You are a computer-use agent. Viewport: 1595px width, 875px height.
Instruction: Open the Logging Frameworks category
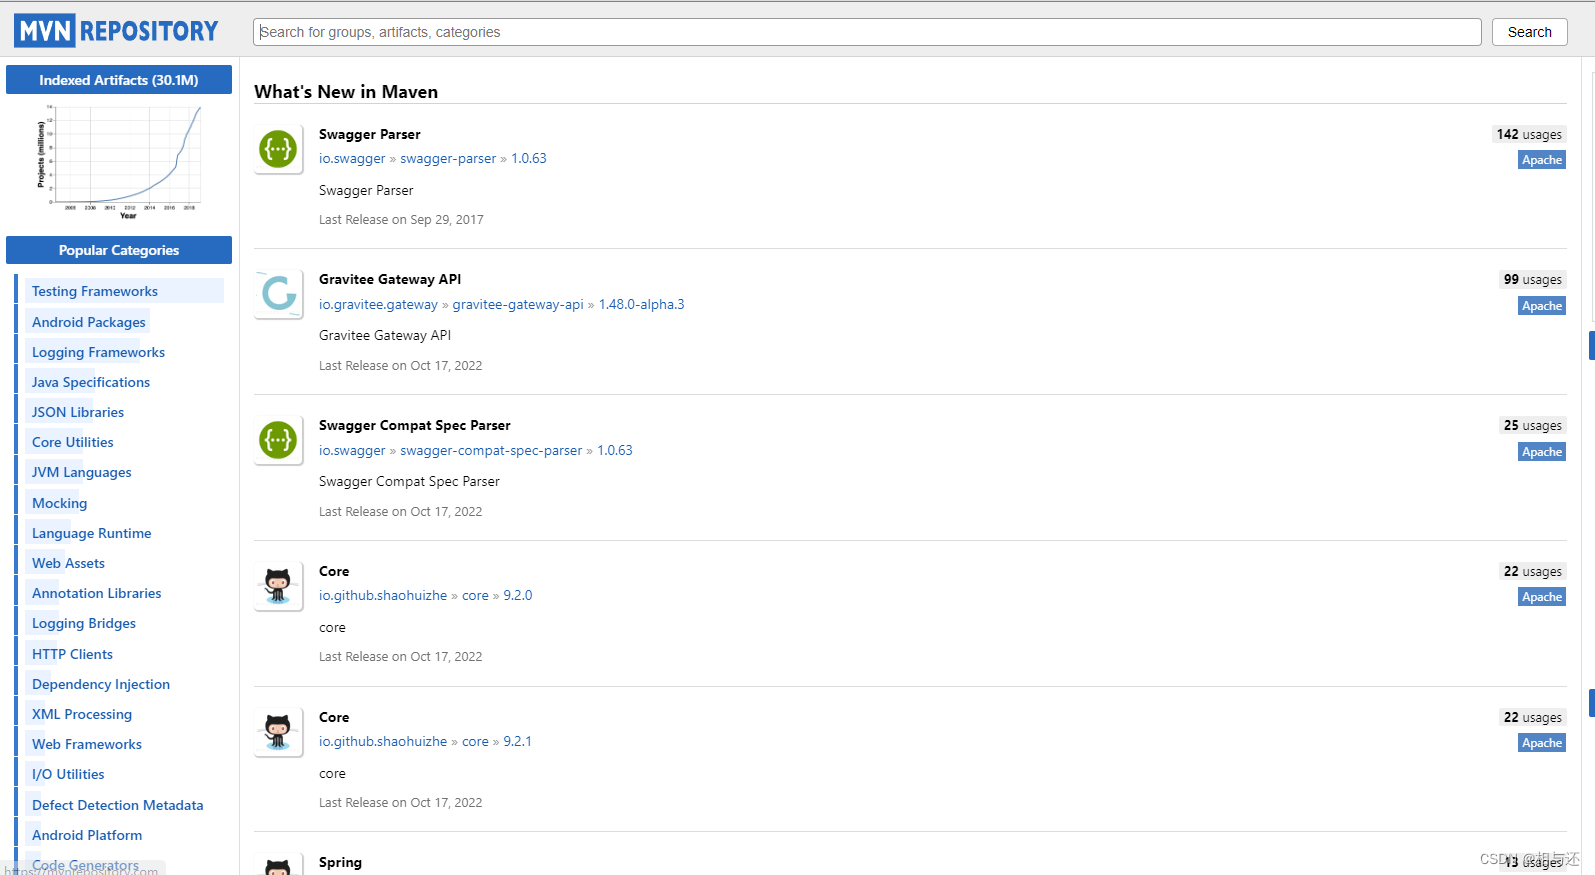coord(98,352)
